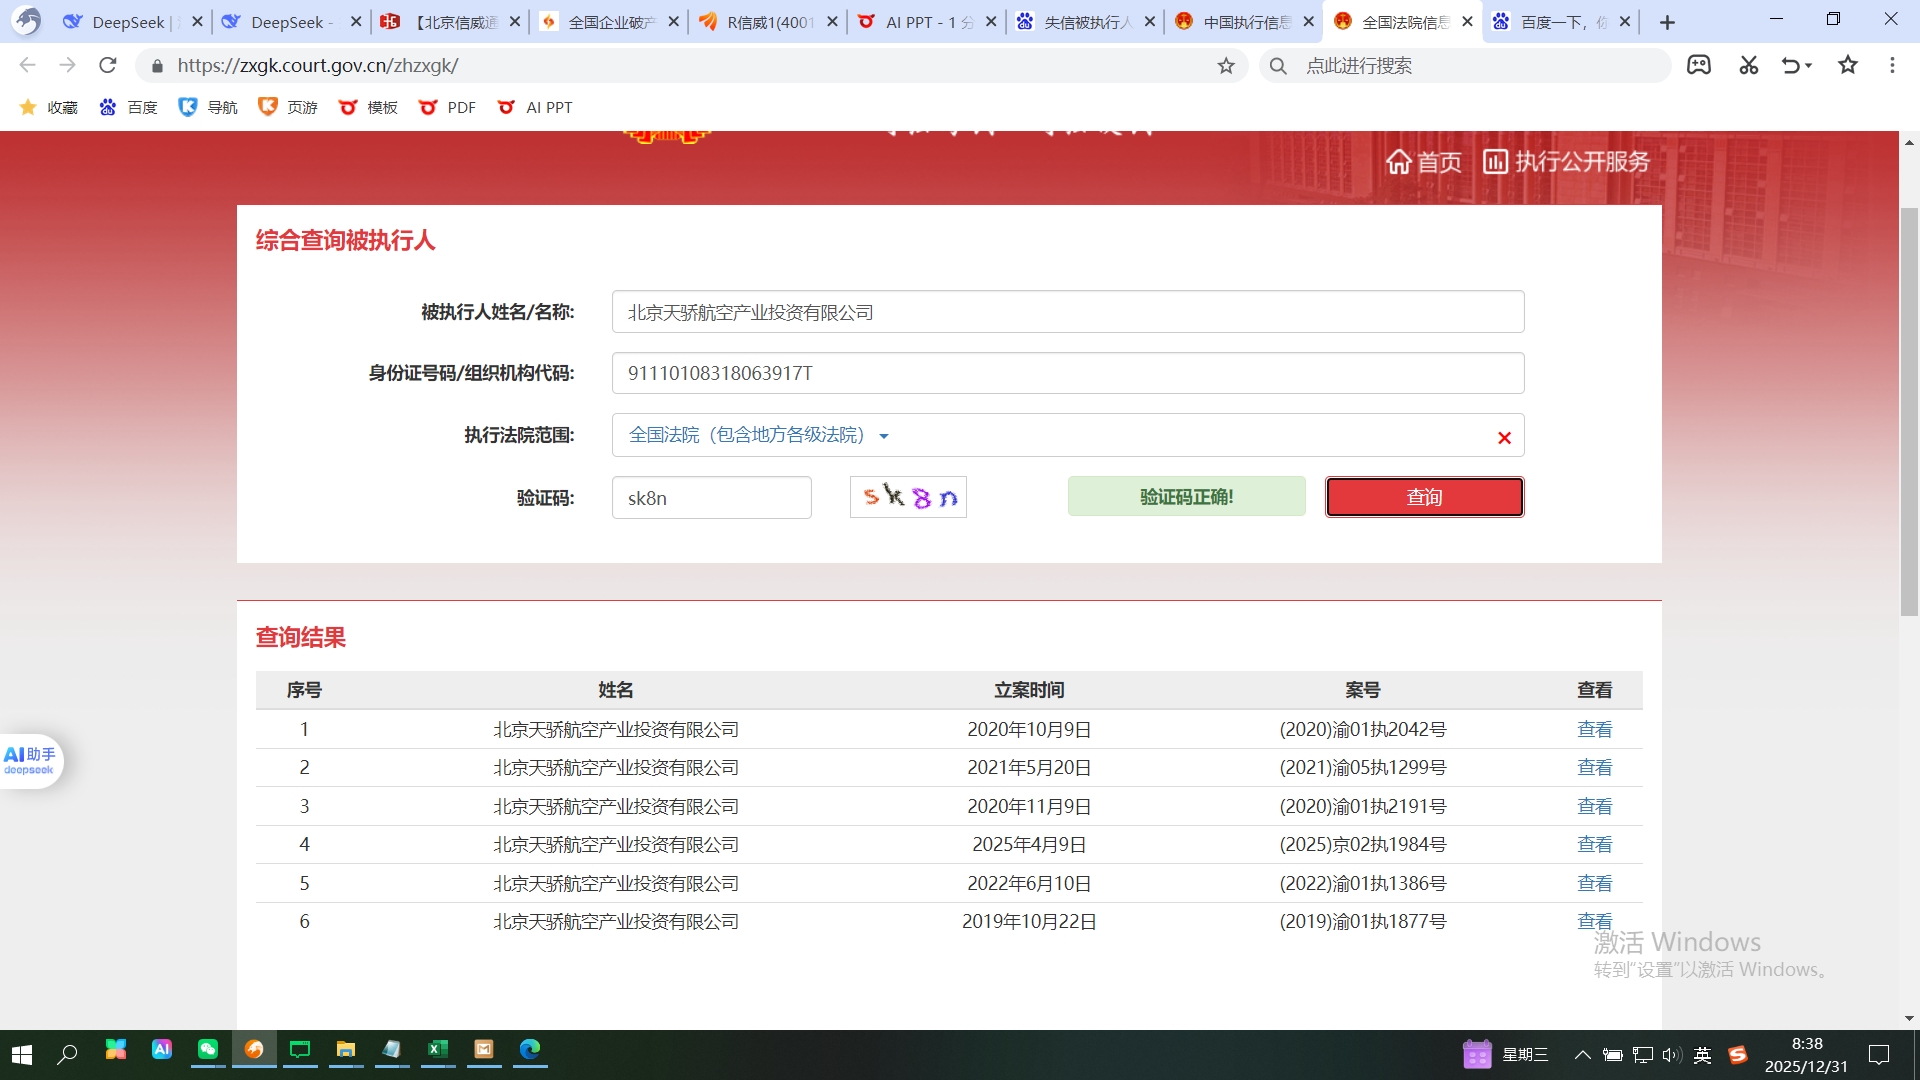1920x1080 pixels.
Task: Click the 验证码 input field
Action: click(x=711, y=498)
